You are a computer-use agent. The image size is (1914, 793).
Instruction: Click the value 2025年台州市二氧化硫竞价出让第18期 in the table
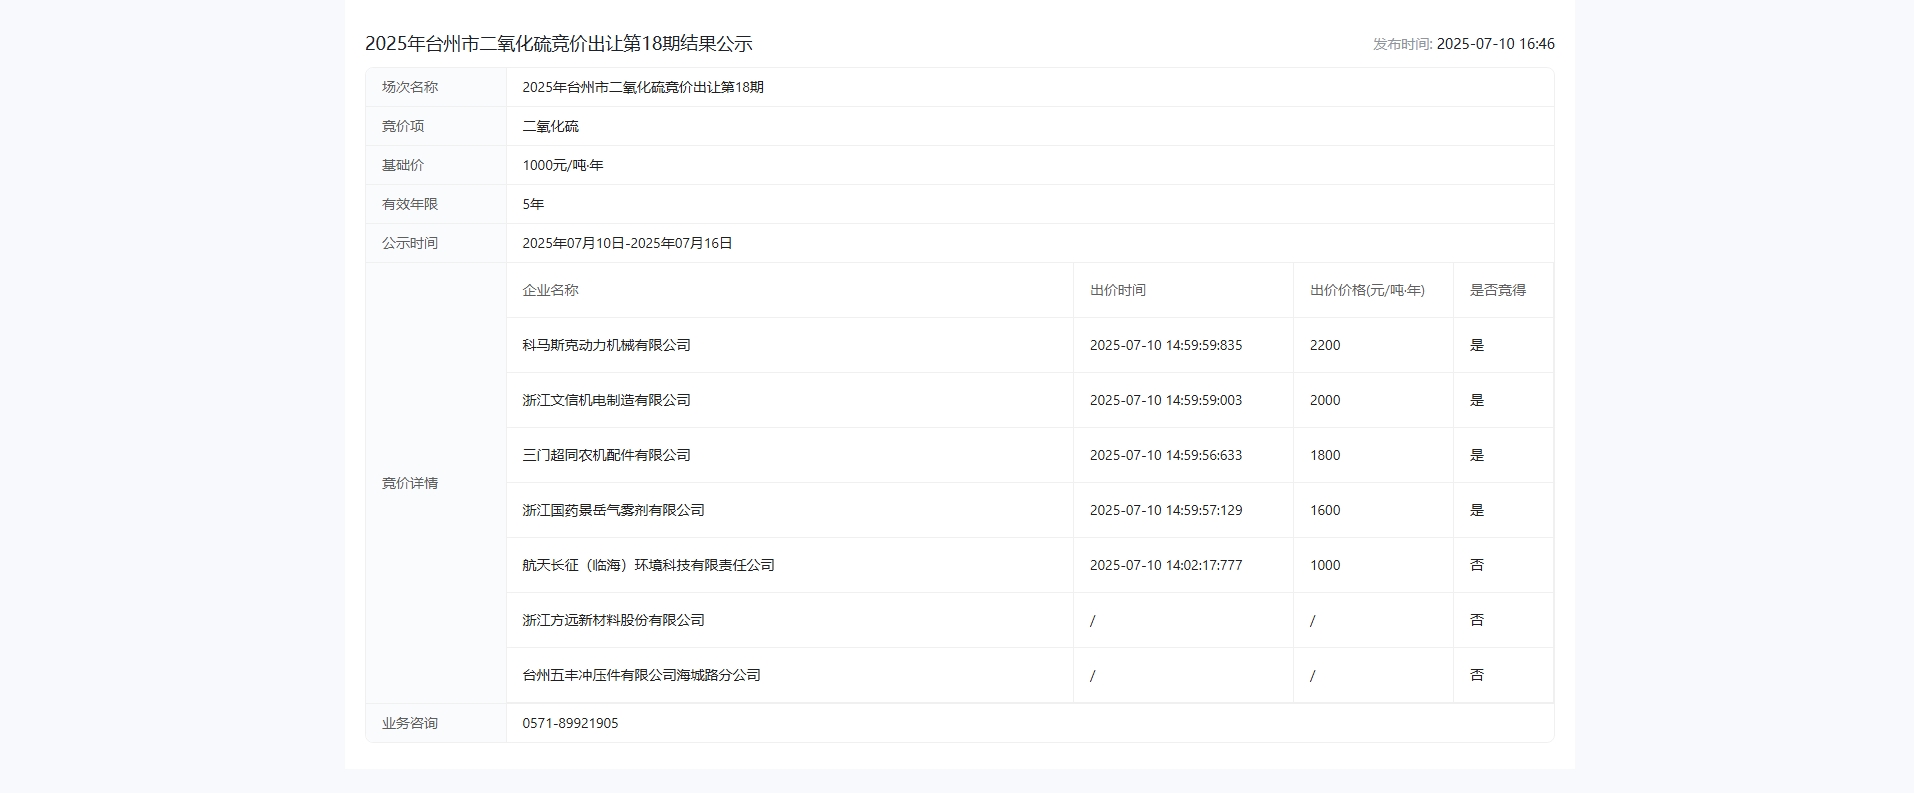tap(643, 87)
